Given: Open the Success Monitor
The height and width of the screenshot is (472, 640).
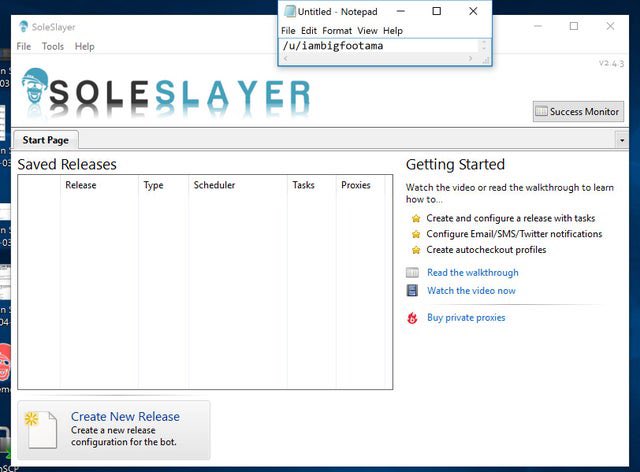Looking at the screenshot, I should point(578,111).
